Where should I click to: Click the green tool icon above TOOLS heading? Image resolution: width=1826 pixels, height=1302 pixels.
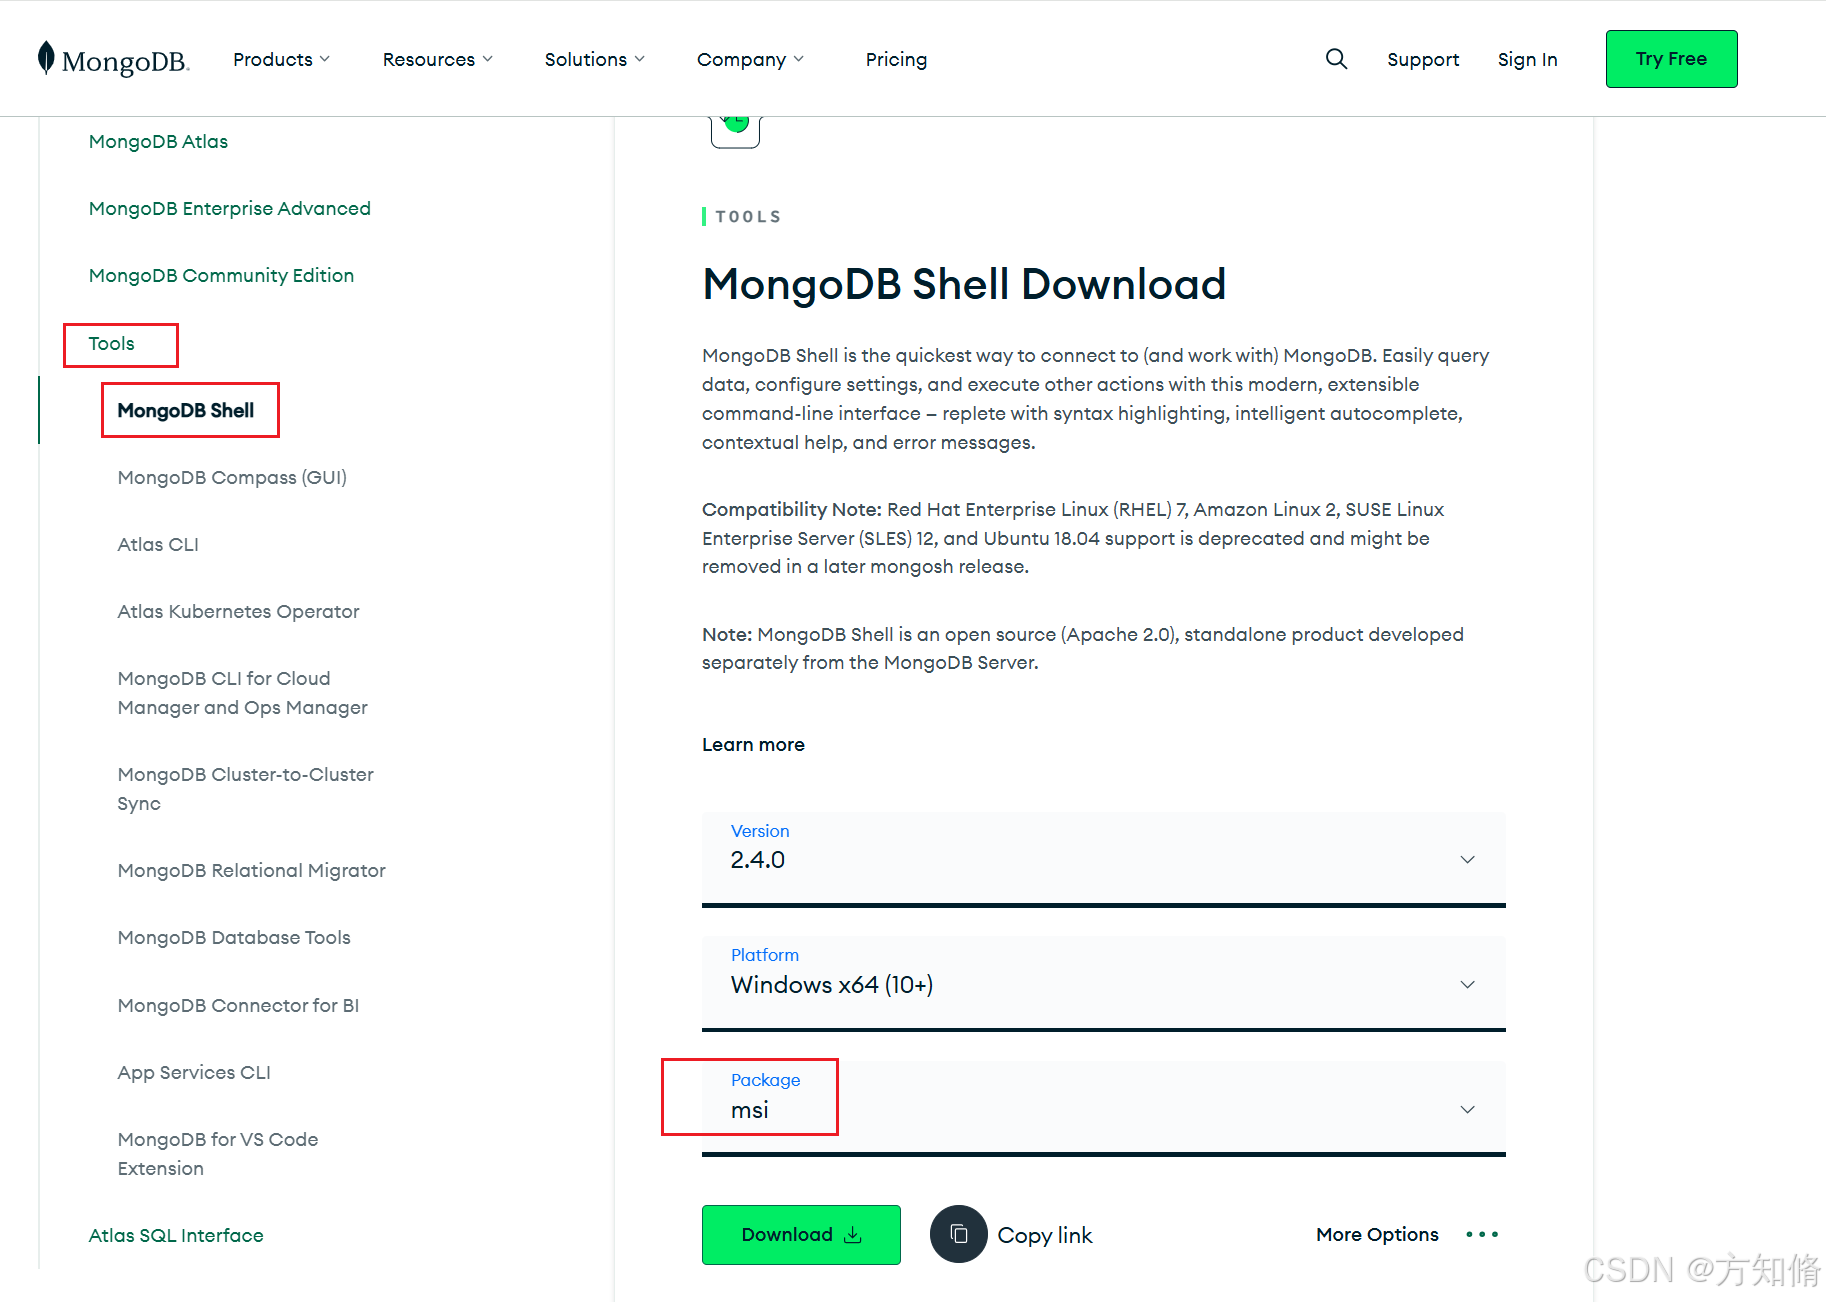(735, 122)
